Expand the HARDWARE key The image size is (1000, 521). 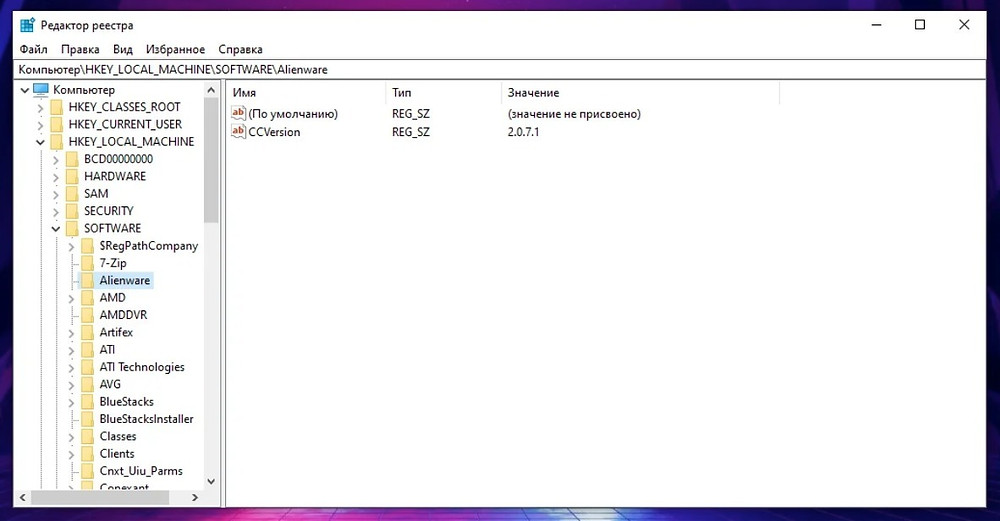[55, 177]
